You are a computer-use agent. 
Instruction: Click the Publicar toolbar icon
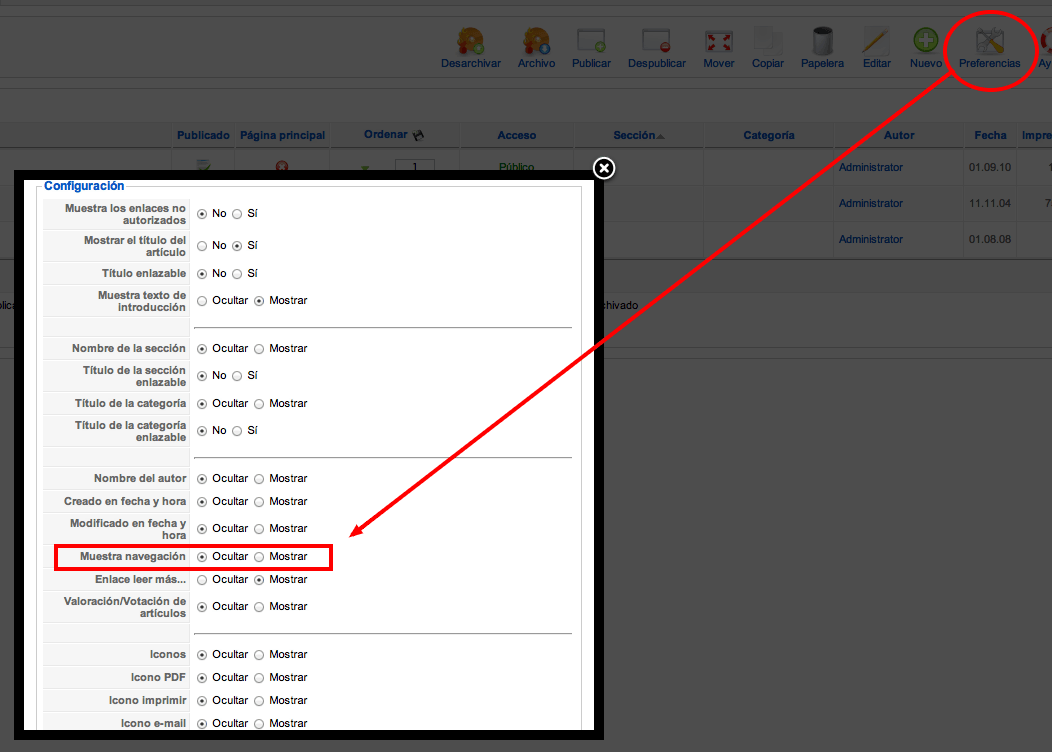(x=591, y=42)
